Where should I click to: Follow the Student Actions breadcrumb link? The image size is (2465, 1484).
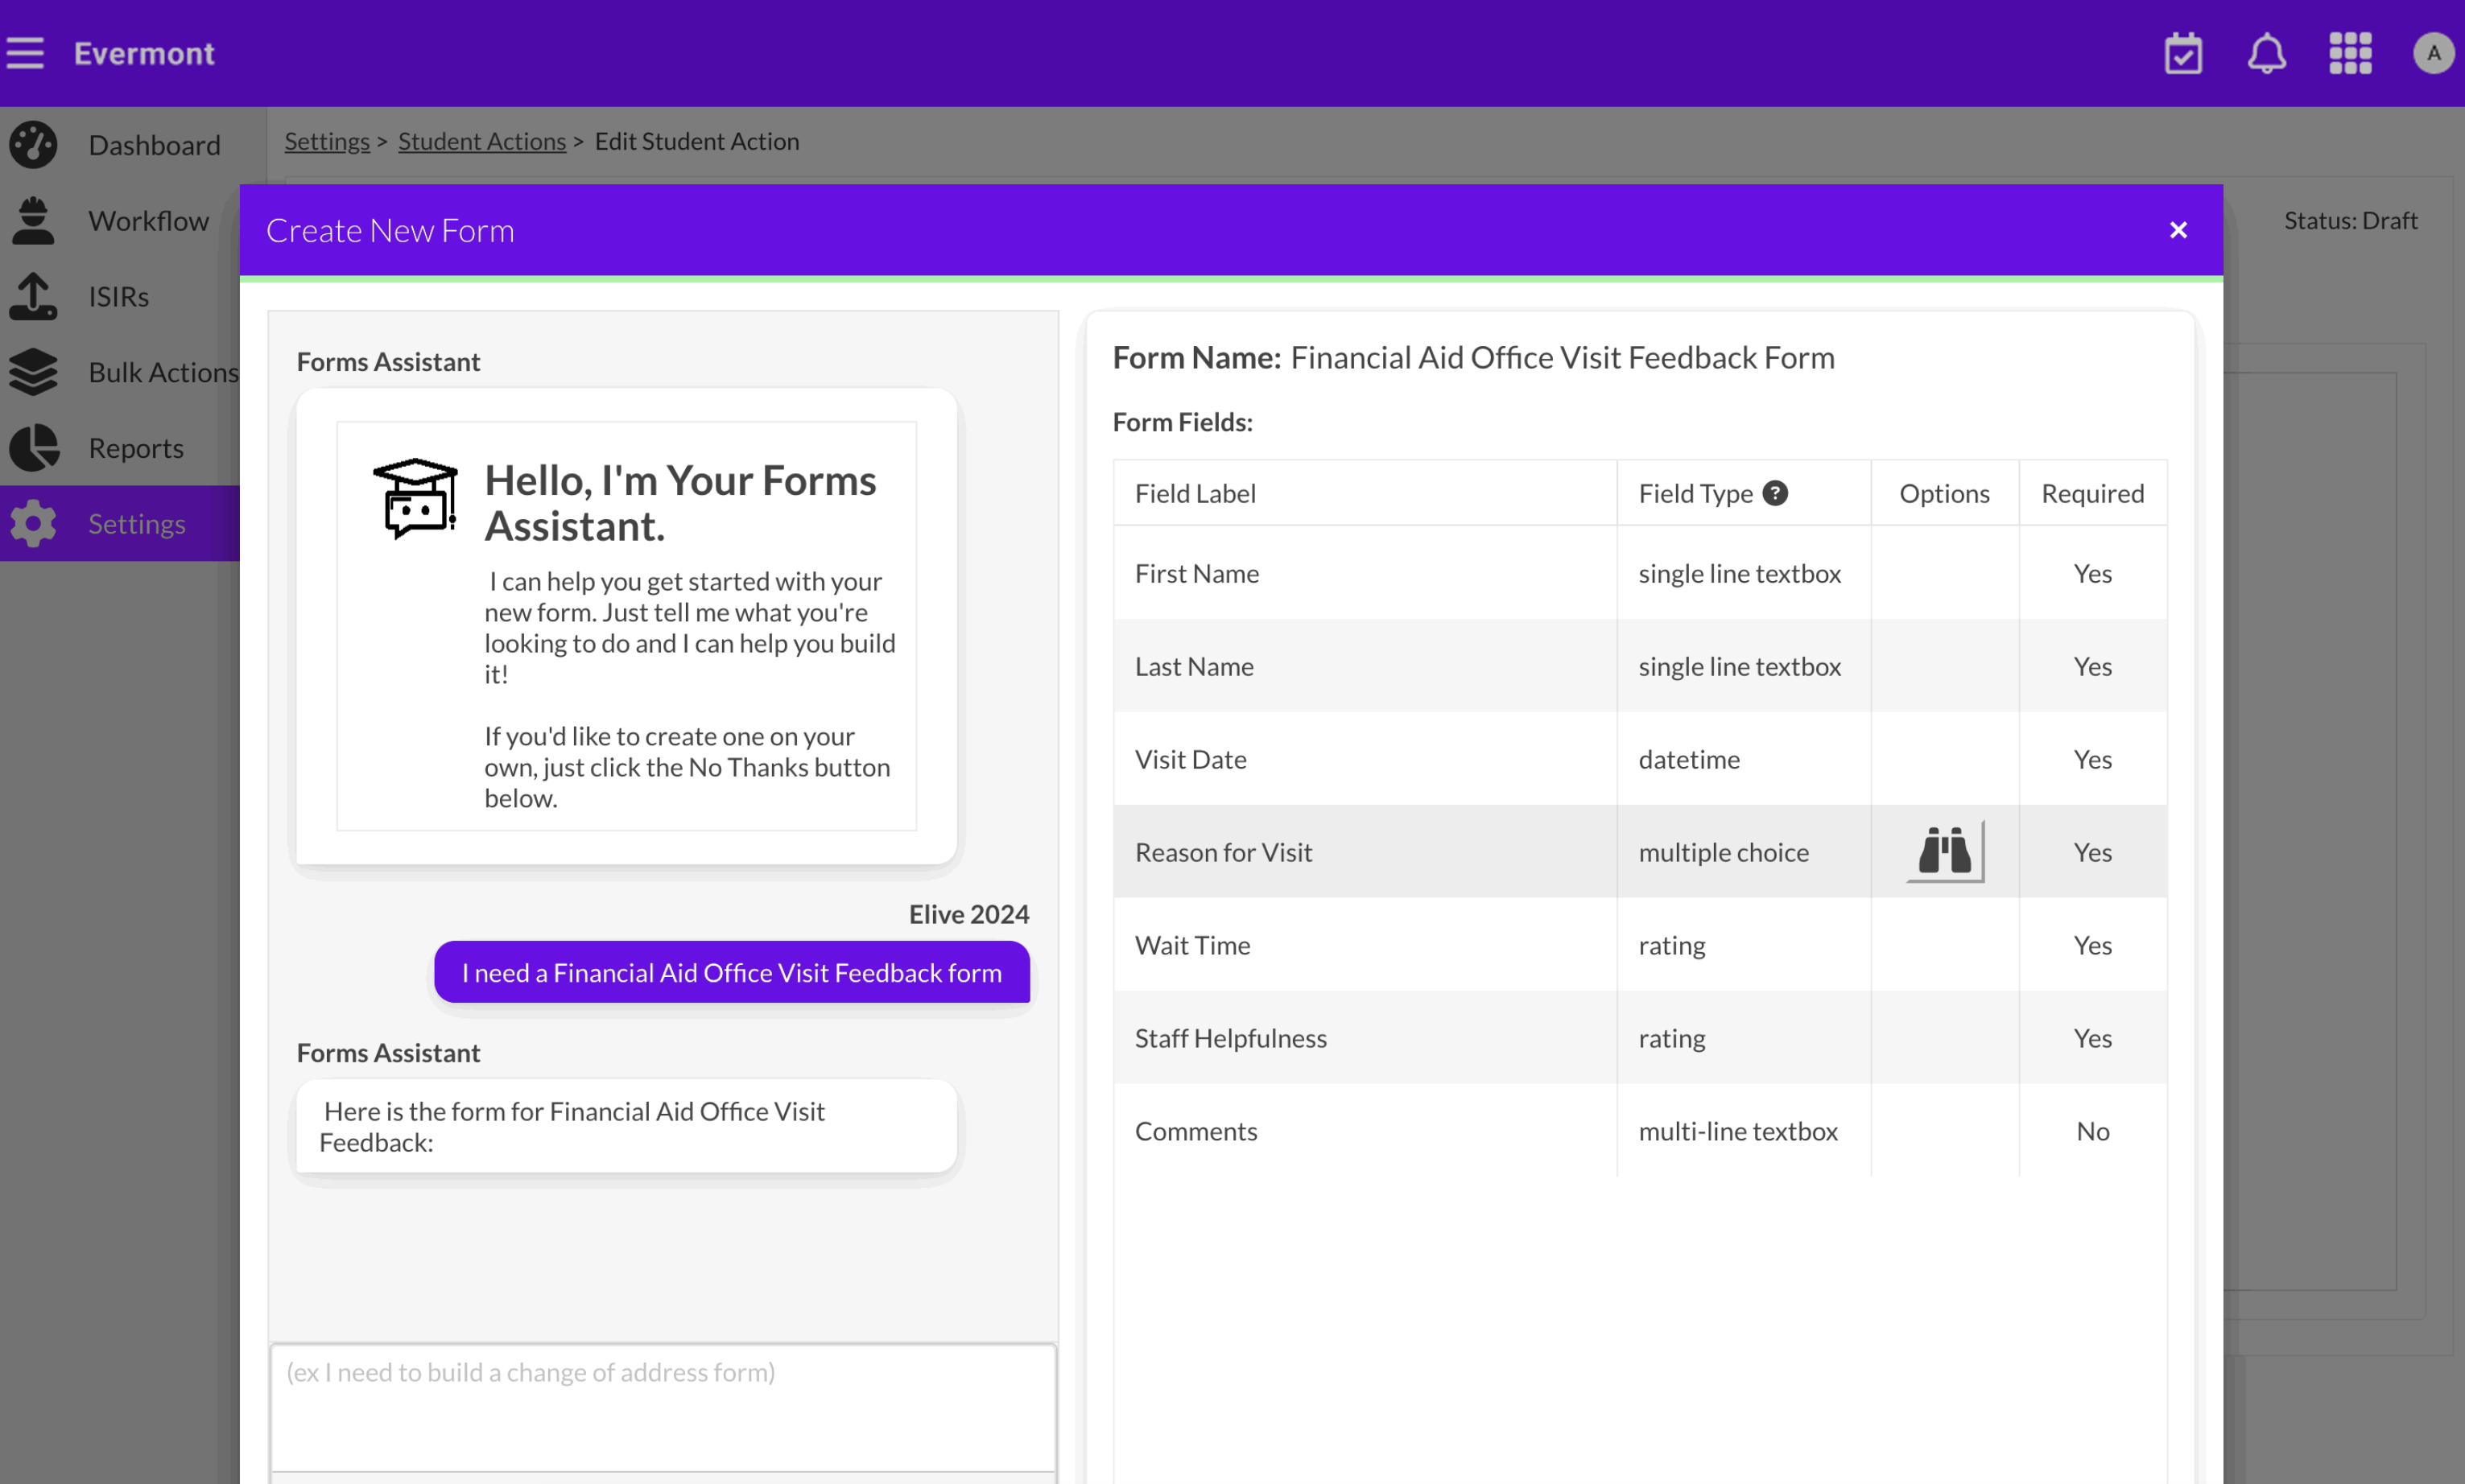481,141
